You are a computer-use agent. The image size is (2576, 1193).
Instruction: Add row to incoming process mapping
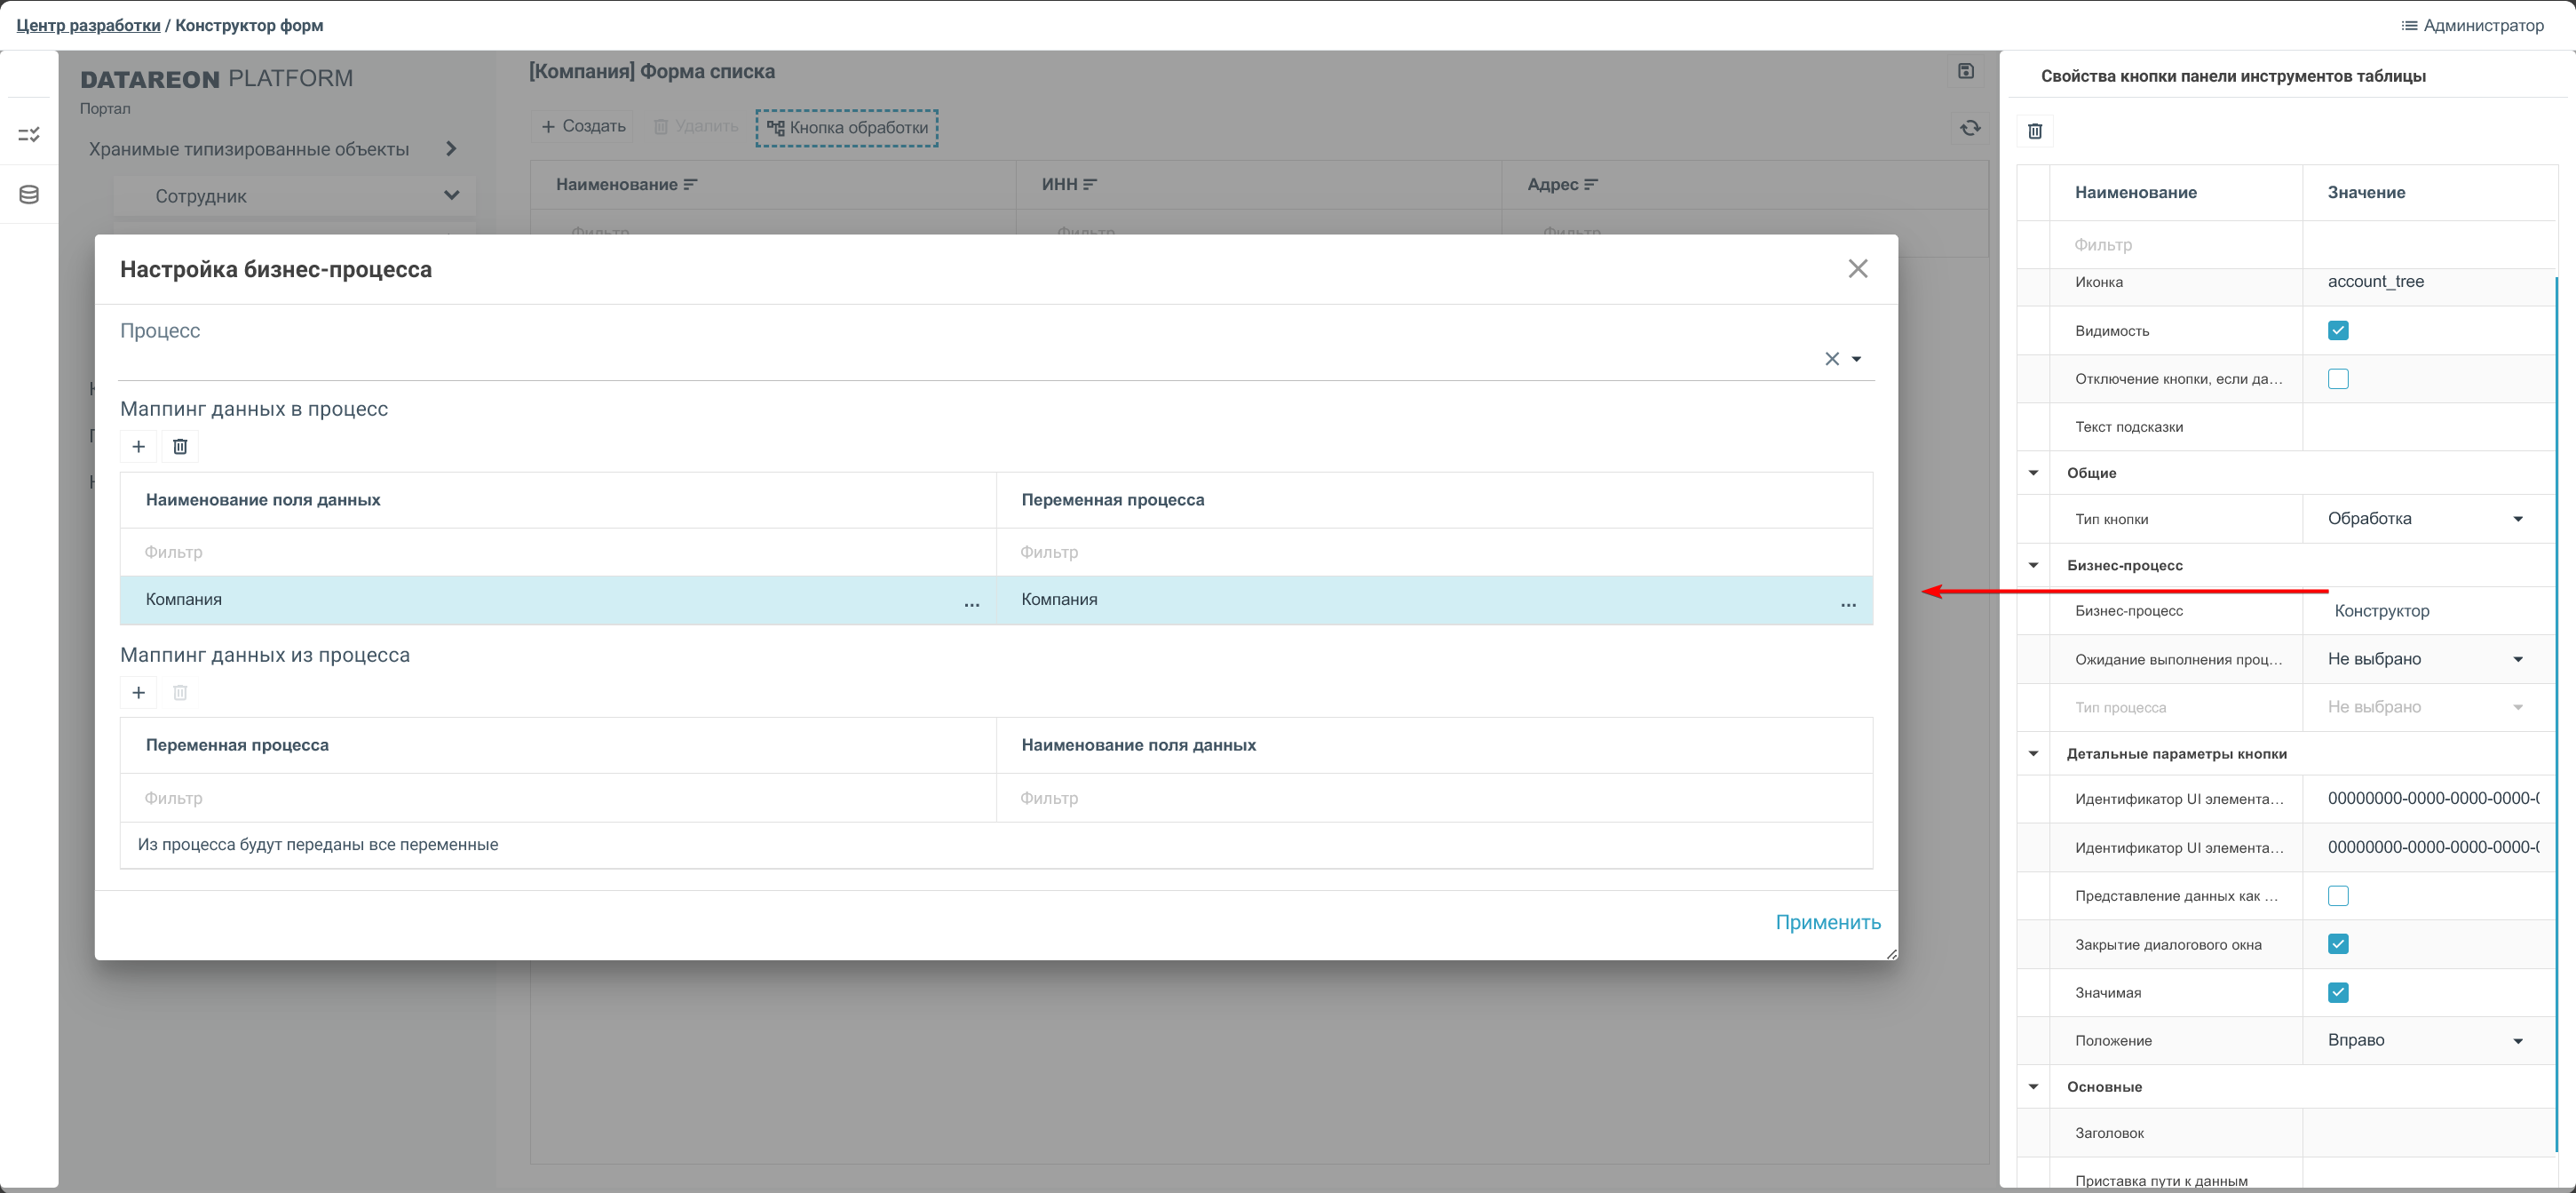click(x=139, y=446)
